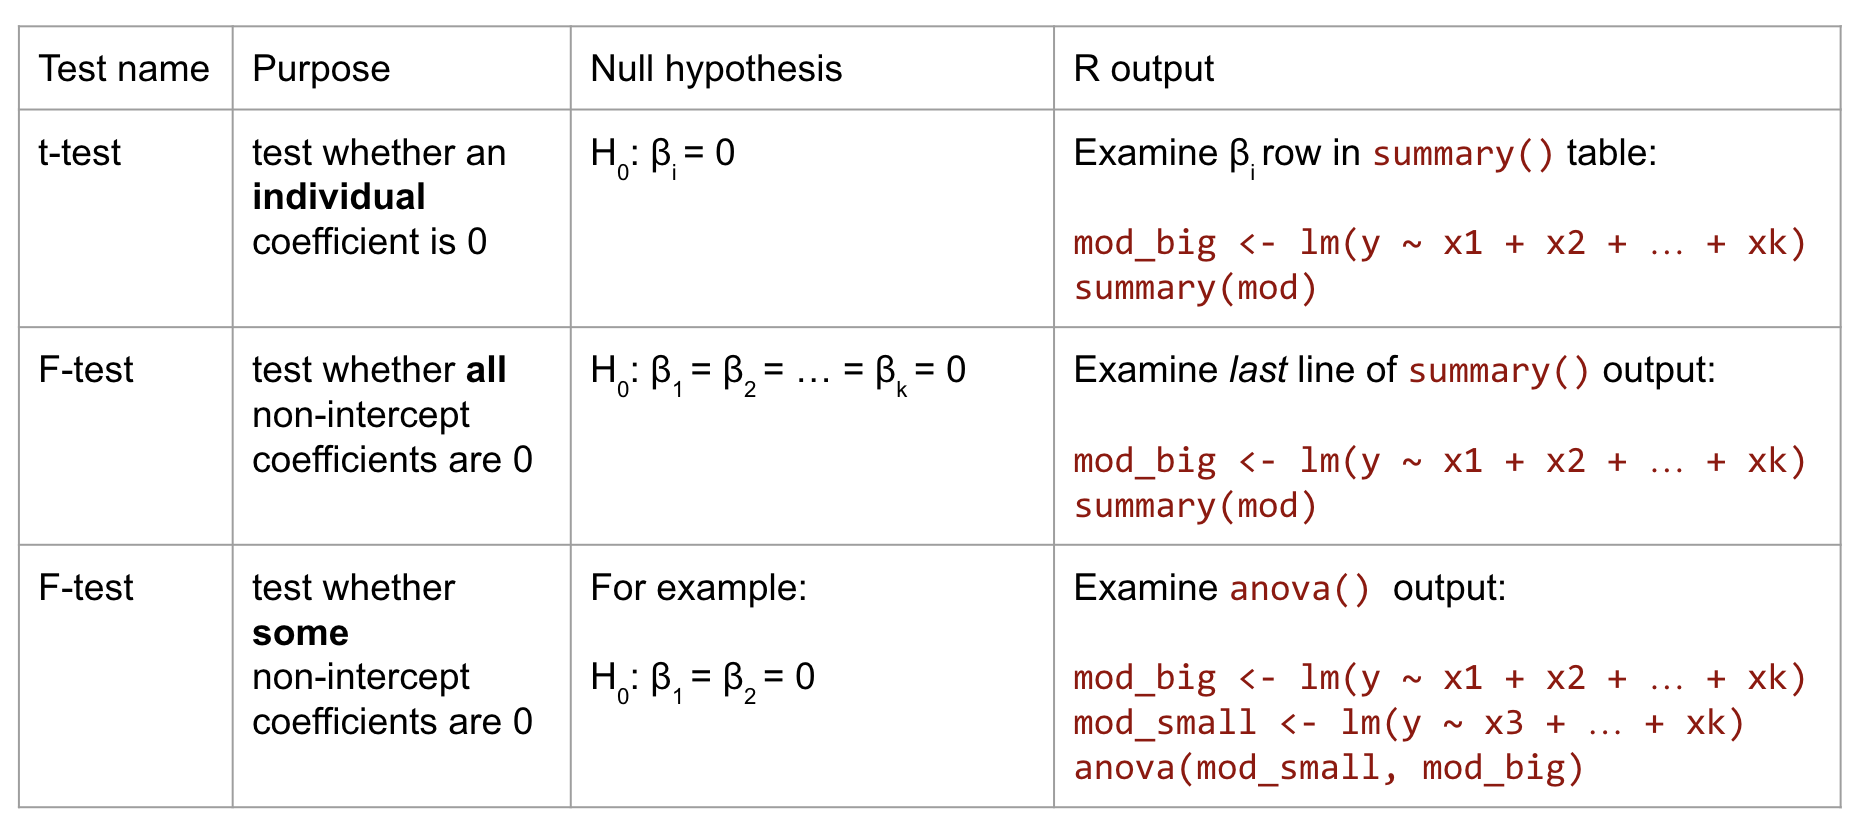1870x830 pixels.
Task: Click the t-test null hypothesis βi = 0
Action: tap(663, 155)
